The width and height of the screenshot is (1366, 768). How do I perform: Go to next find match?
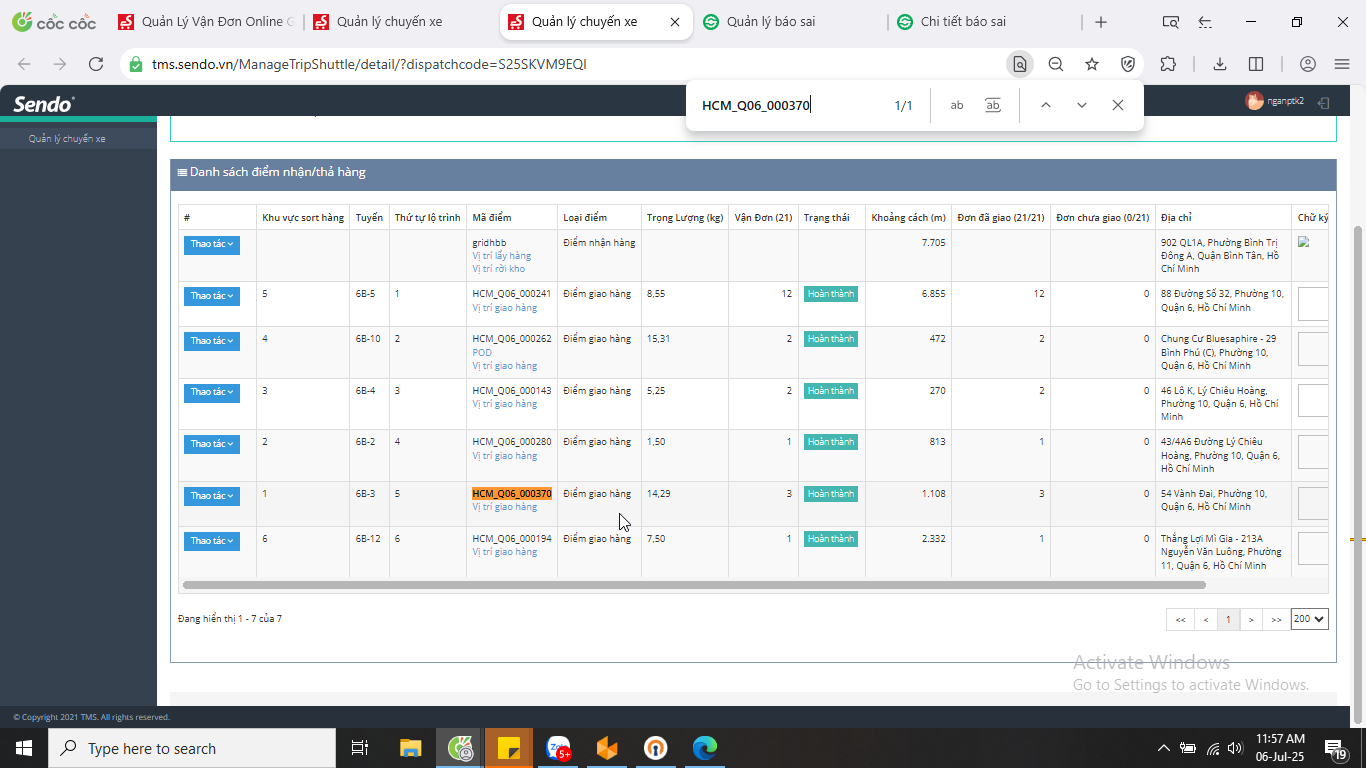(x=1081, y=105)
